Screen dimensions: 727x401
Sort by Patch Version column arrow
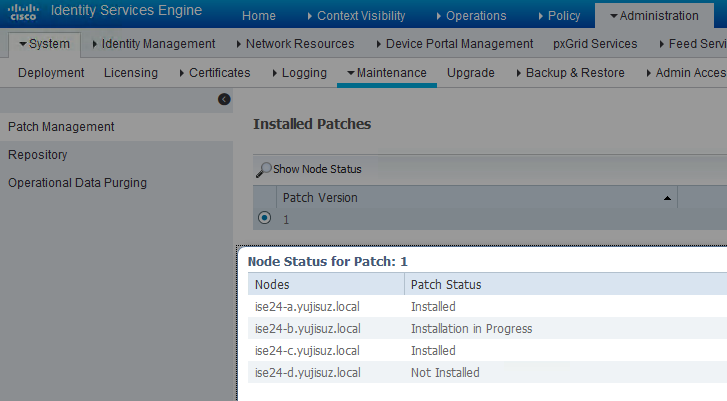(667, 198)
